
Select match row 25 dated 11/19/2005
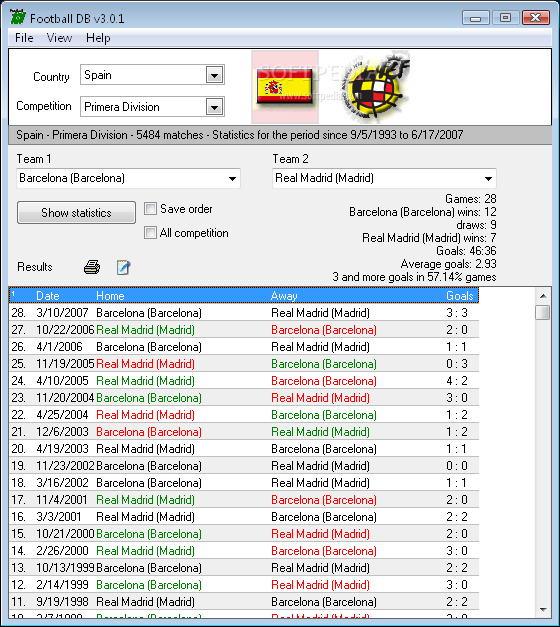(x=244, y=364)
